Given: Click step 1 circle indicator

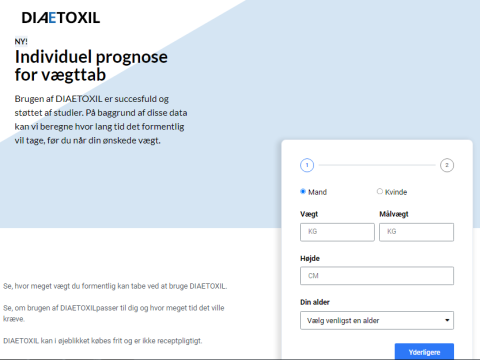Looking at the screenshot, I should pyautogui.click(x=307, y=165).
